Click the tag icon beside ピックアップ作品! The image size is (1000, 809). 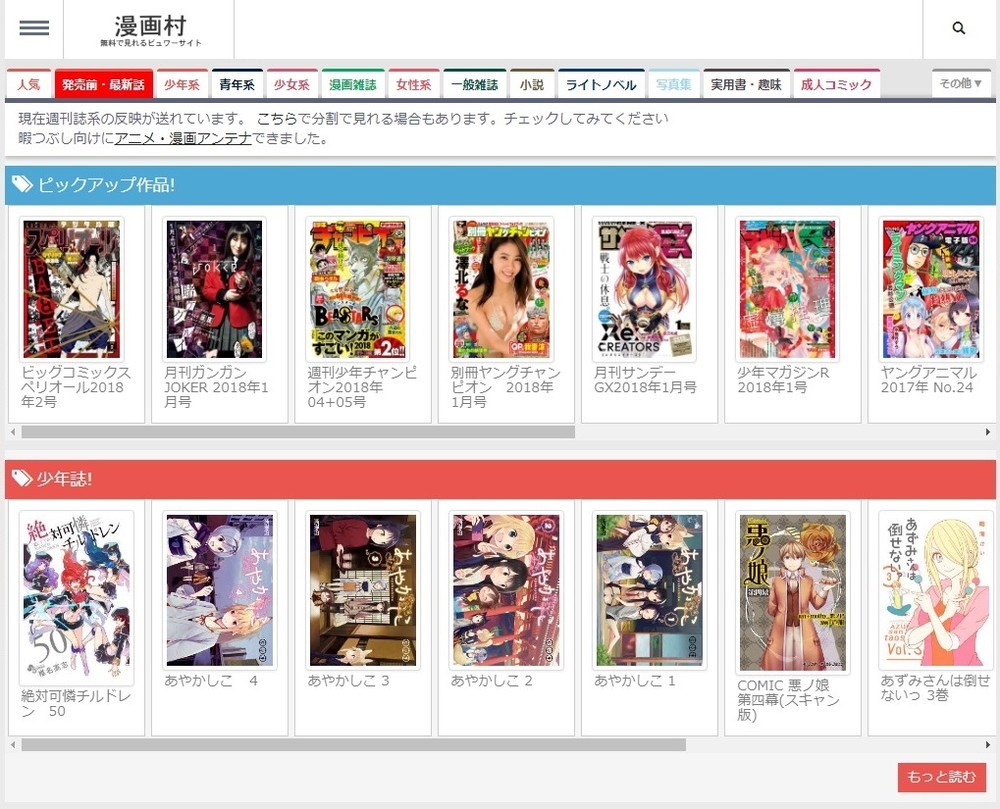point(22,185)
